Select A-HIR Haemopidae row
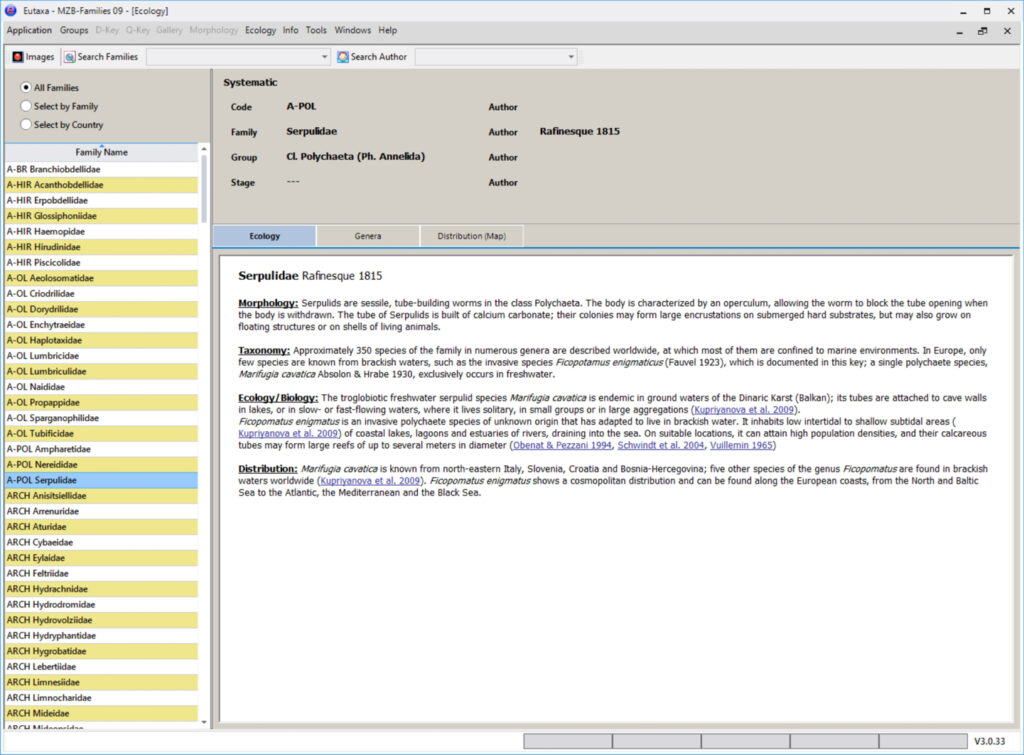Image resolution: width=1024 pixels, height=755 pixels. 101,232
